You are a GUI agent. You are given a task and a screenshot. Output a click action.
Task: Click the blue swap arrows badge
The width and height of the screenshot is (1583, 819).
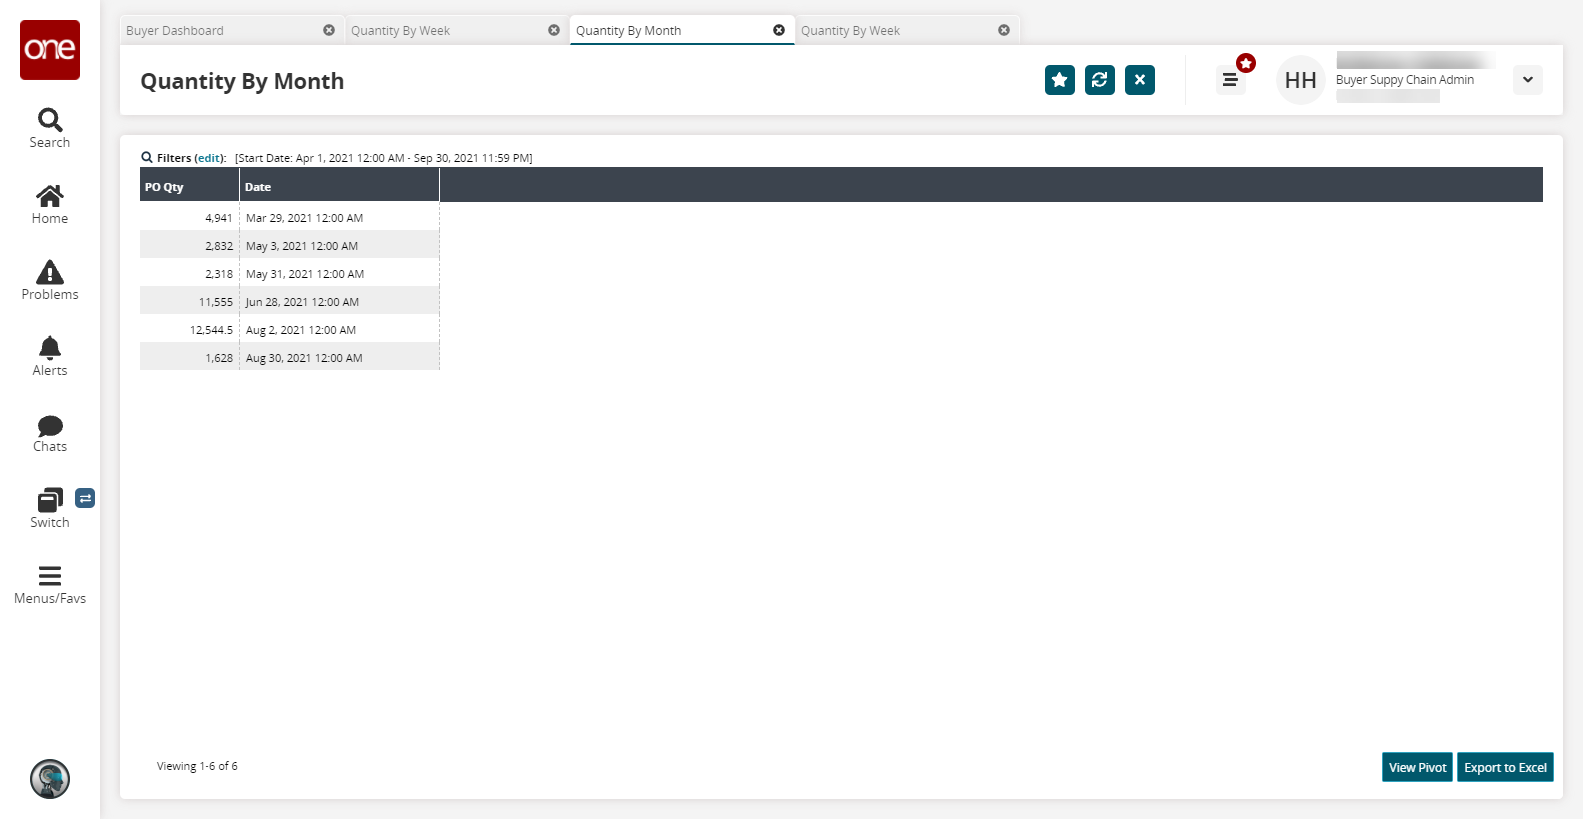point(85,498)
